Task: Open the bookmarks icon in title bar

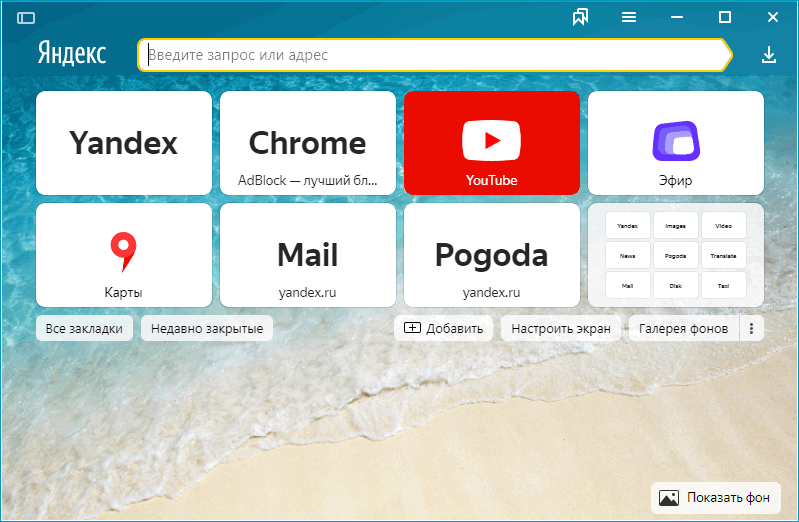Action: 580,17
